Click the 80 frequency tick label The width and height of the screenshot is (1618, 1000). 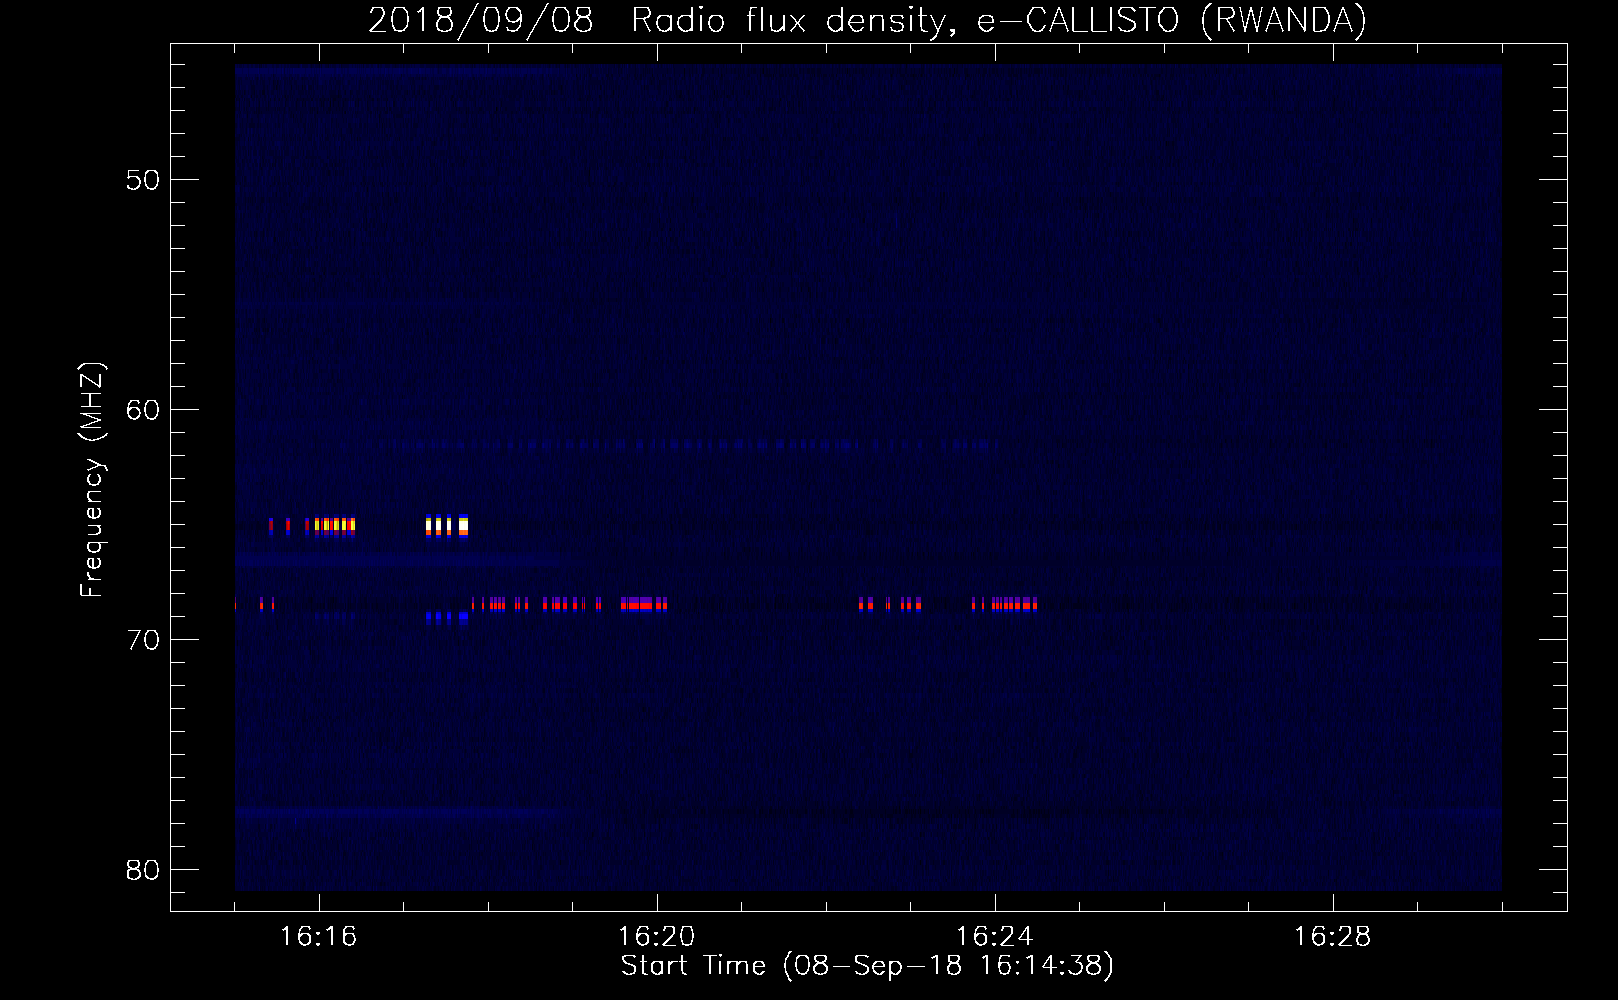point(143,870)
